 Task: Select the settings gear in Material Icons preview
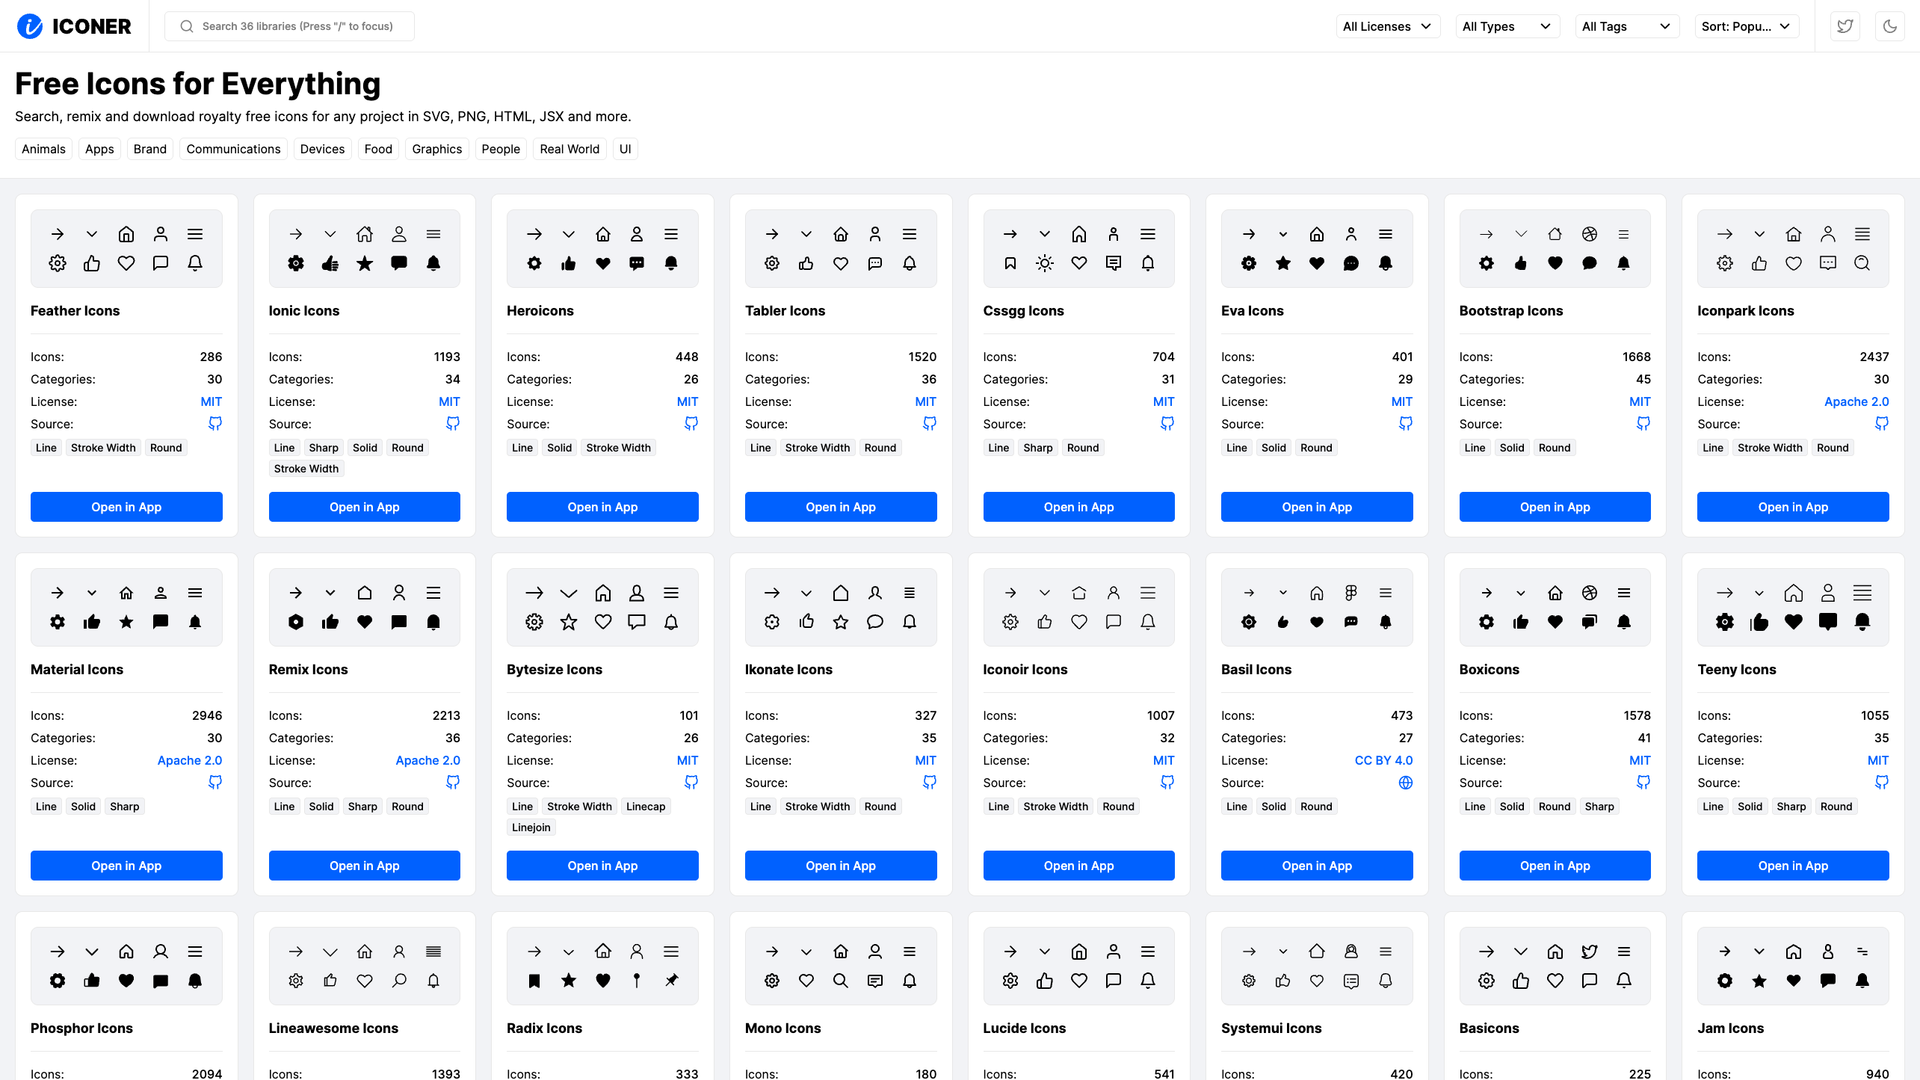pyautogui.click(x=57, y=621)
